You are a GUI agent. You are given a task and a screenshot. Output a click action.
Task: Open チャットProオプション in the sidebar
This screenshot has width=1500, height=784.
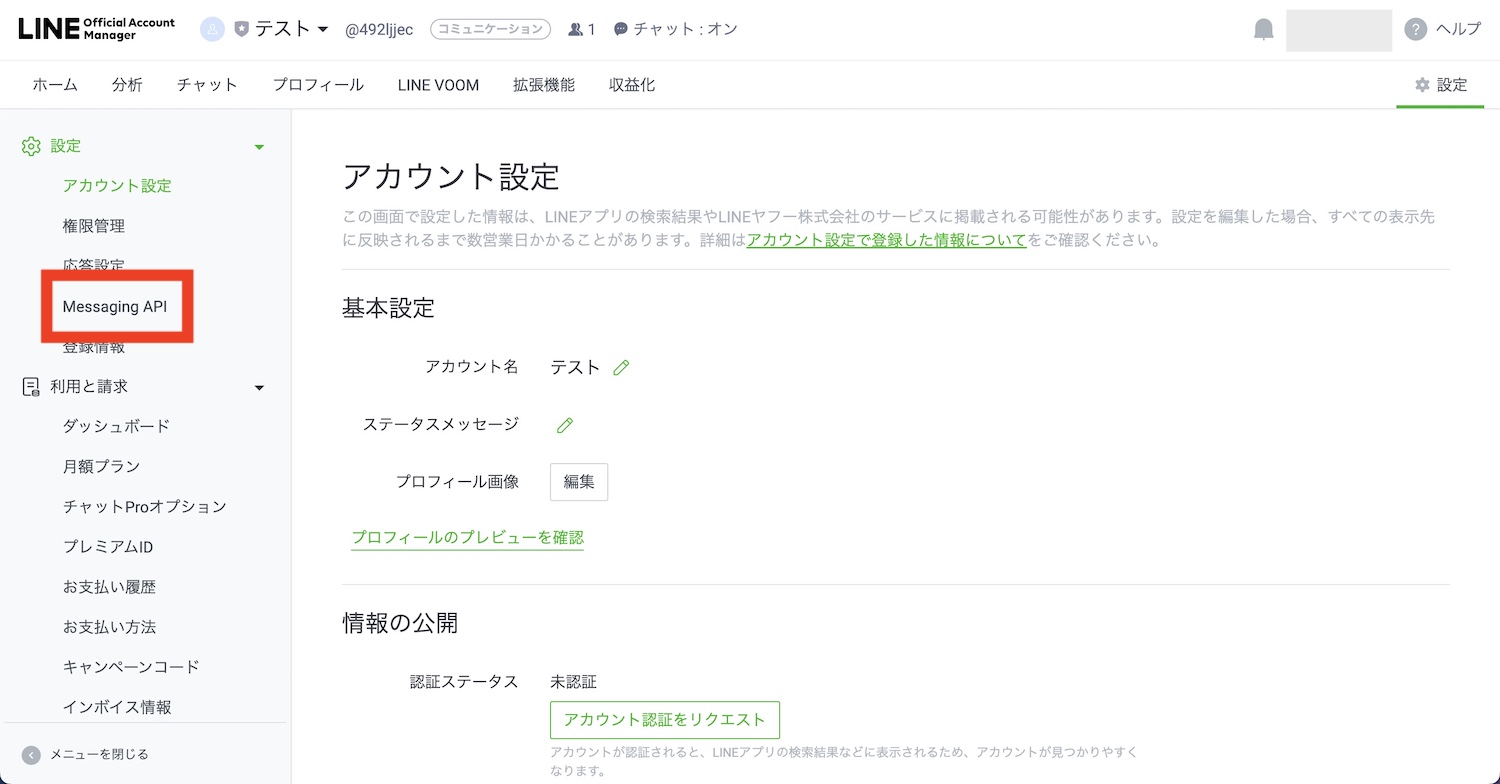point(145,506)
